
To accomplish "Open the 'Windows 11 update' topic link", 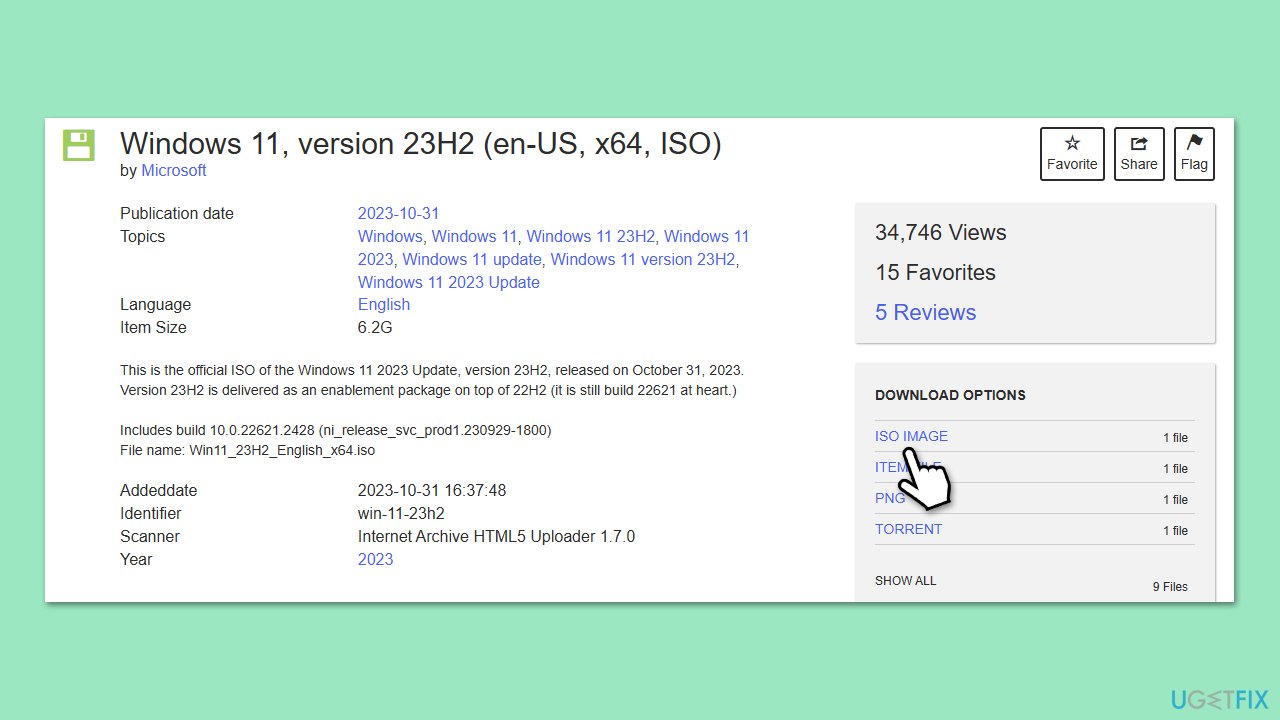I will point(472,259).
